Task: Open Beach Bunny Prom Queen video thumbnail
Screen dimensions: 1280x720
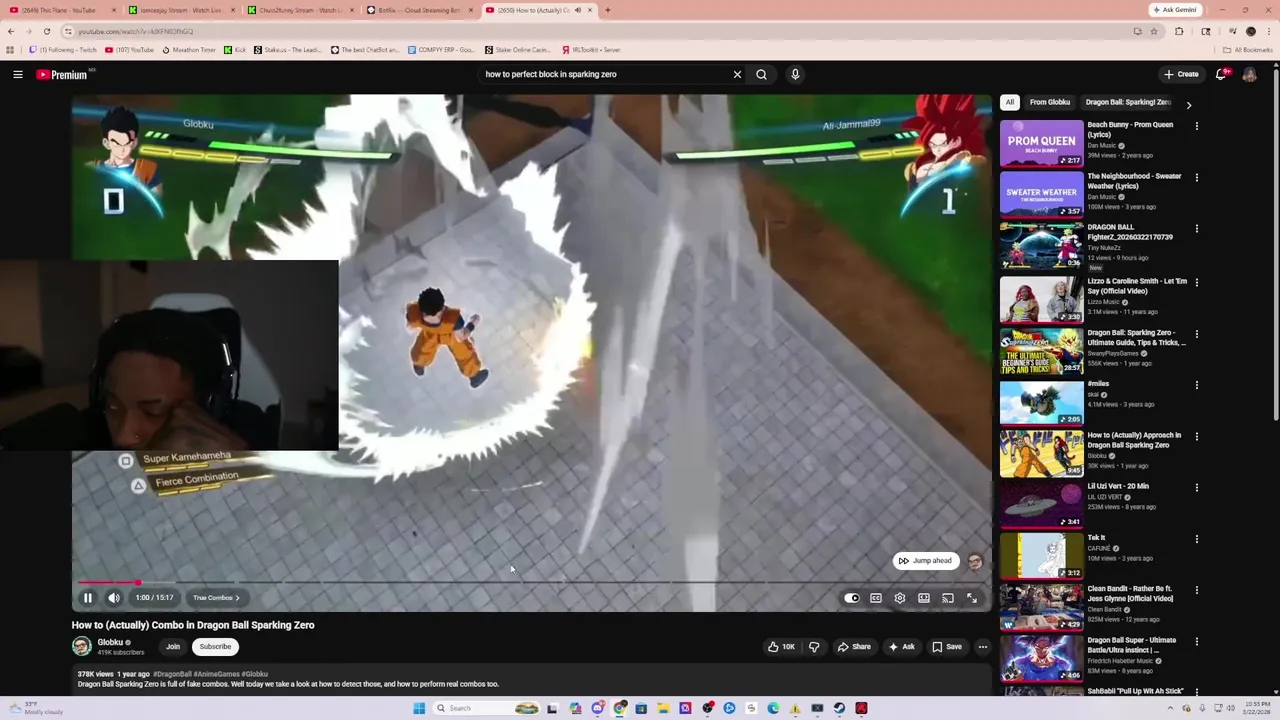Action: tap(1041, 143)
